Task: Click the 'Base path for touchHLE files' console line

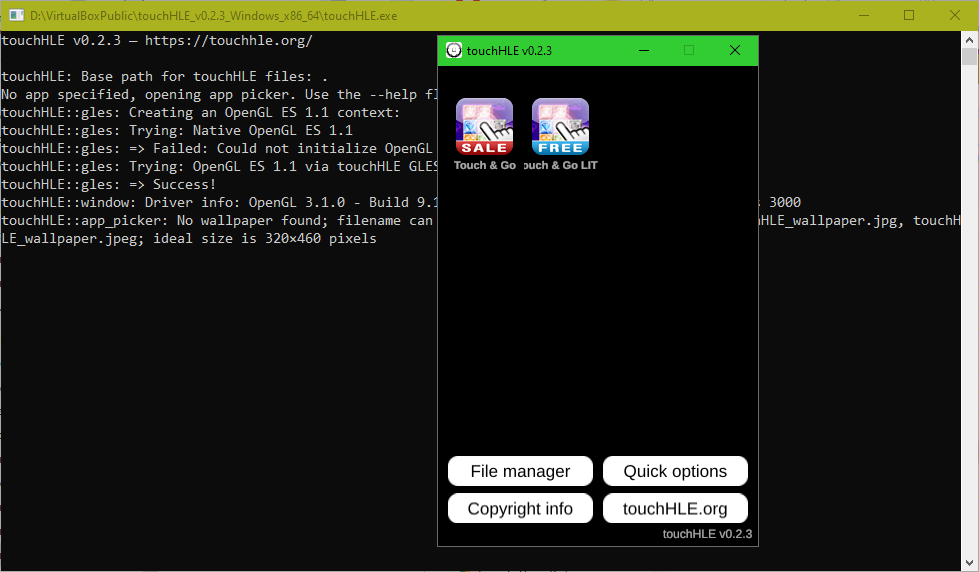Action: coord(164,77)
